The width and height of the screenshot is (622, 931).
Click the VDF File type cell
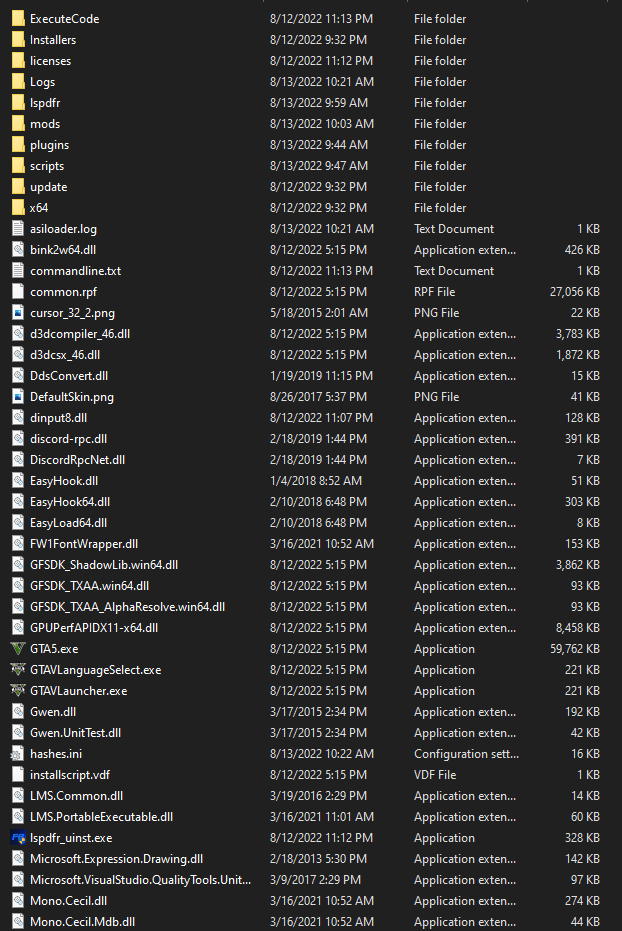(435, 775)
